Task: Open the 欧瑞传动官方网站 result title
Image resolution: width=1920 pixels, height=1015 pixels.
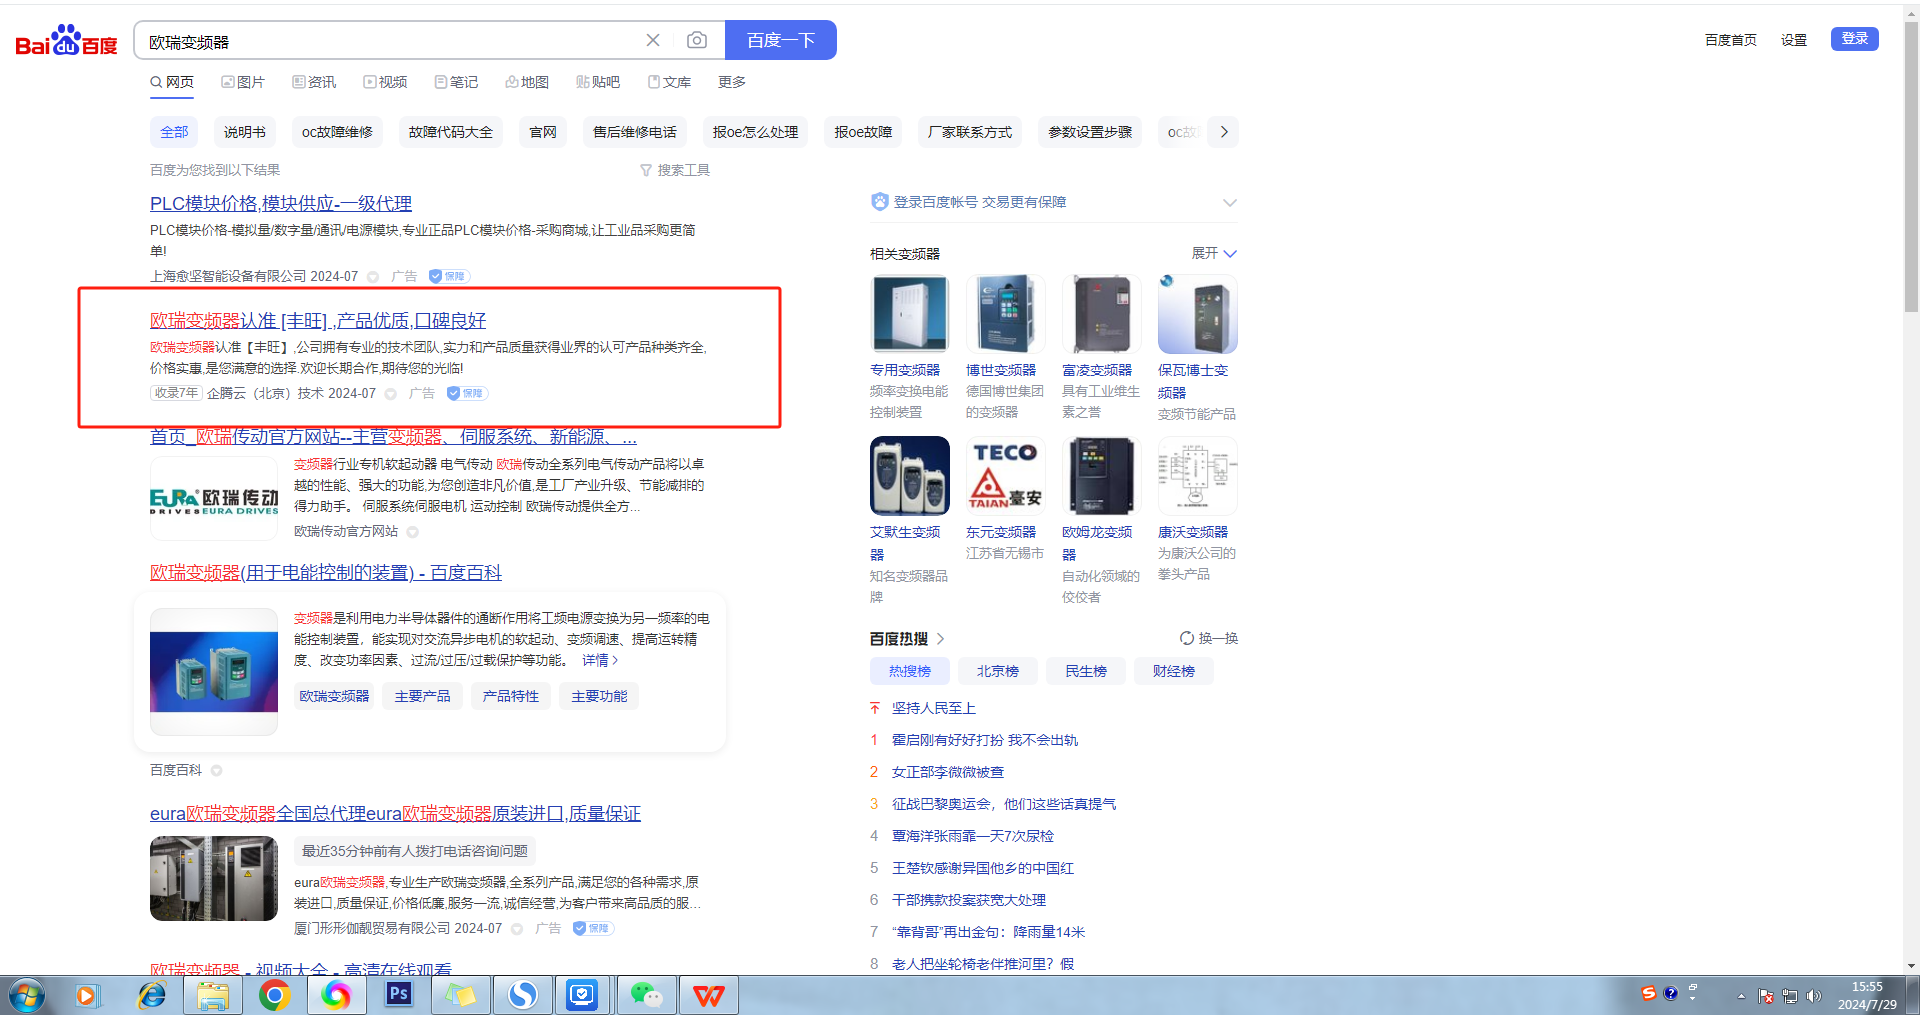Action: click(393, 437)
